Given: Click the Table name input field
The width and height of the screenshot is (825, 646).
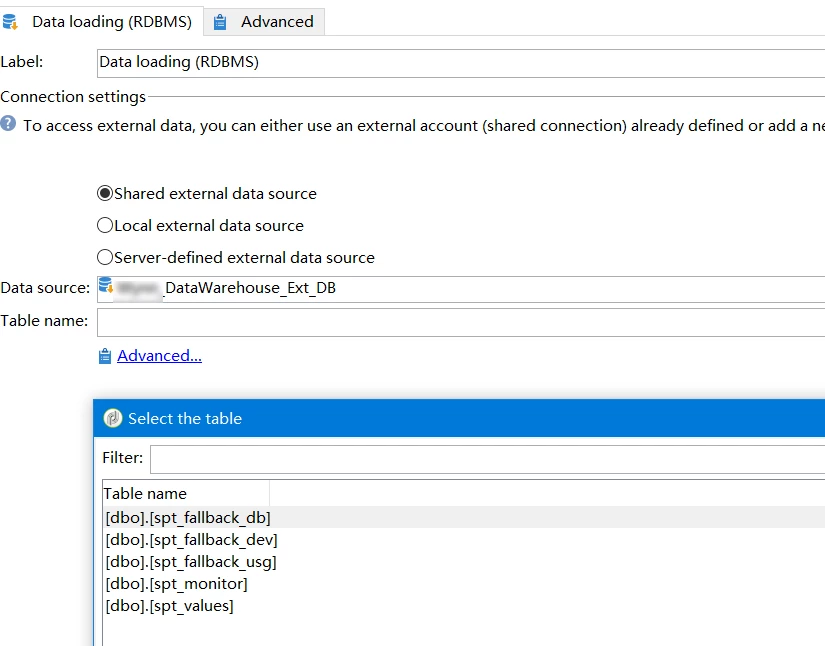Looking at the screenshot, I should point(461,322).
